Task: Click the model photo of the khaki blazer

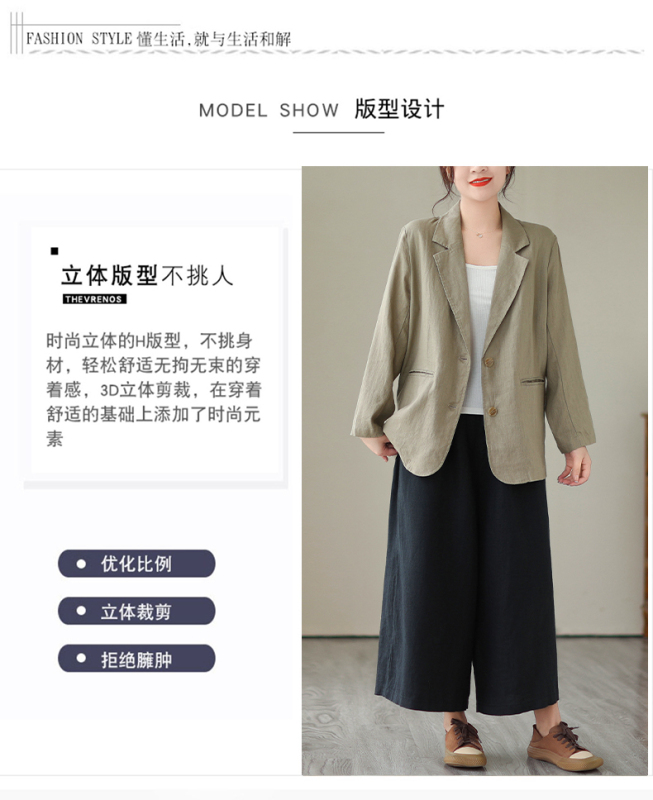Action: [x=474, y=470]
